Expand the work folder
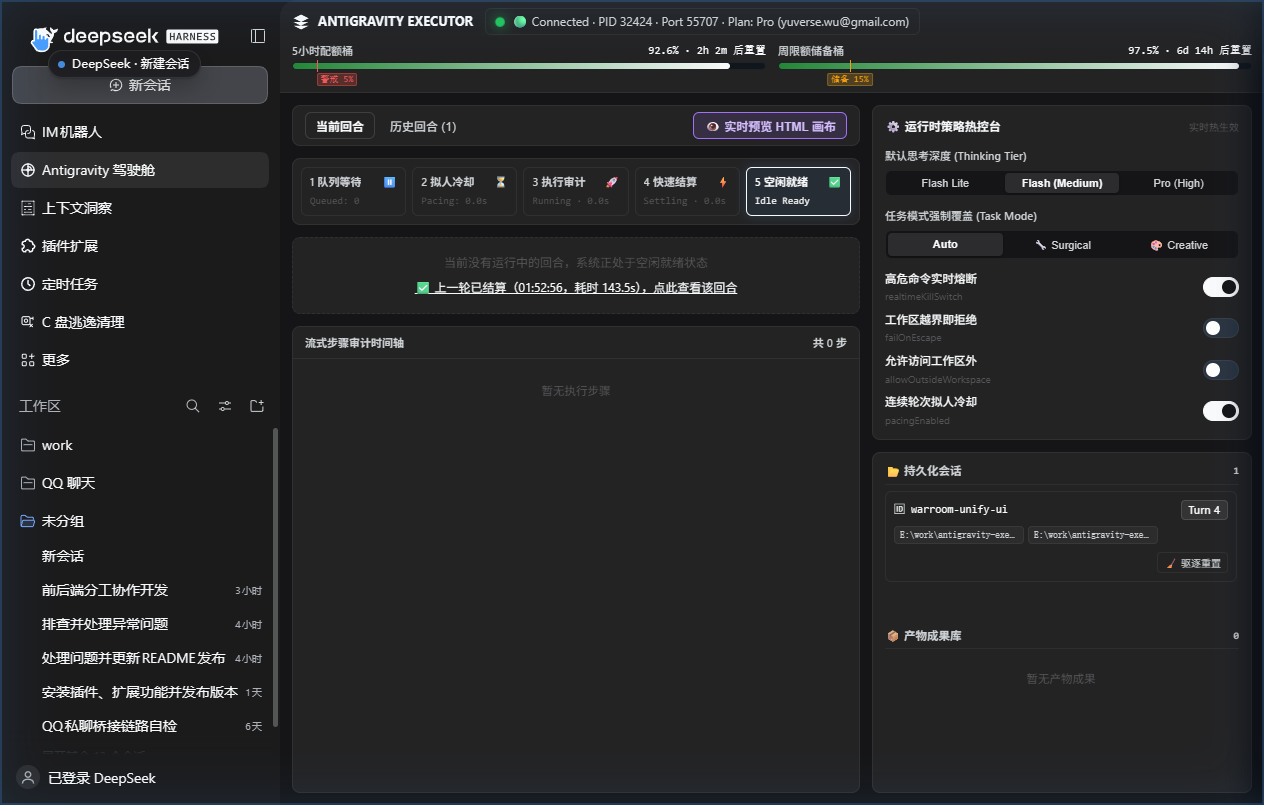The image size is (1264, 805). [x=140, y=445]
